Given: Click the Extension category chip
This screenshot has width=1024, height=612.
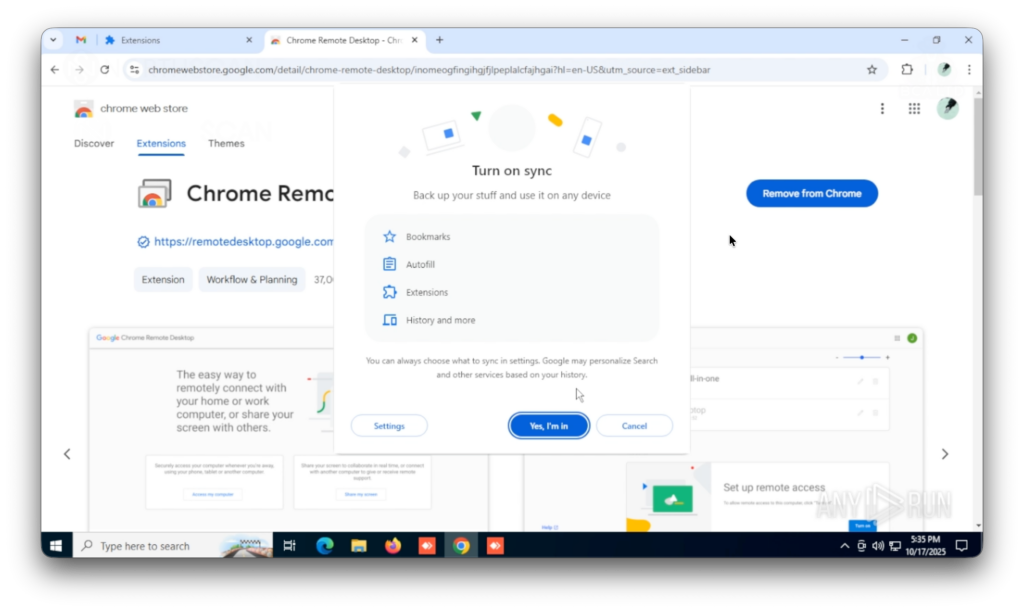Looking at the screenshot, I should pos(163,280).
